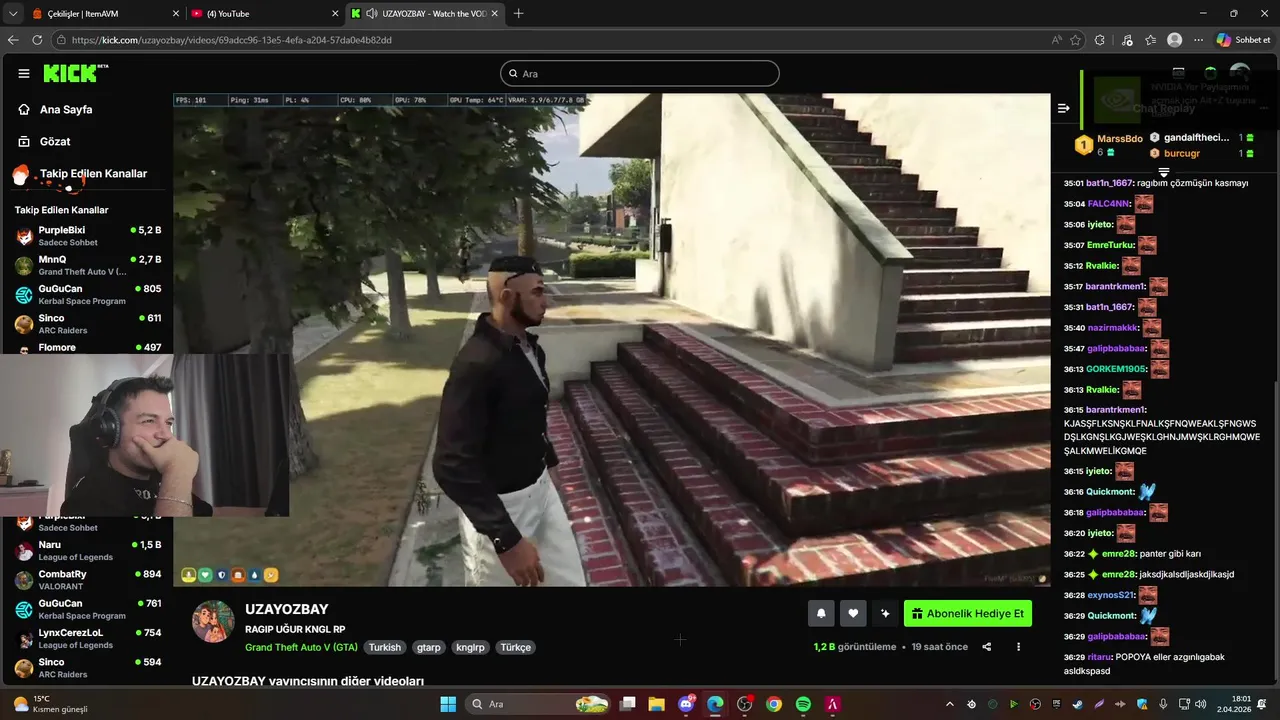Open Sinco channel with 594 viewers

88,668
